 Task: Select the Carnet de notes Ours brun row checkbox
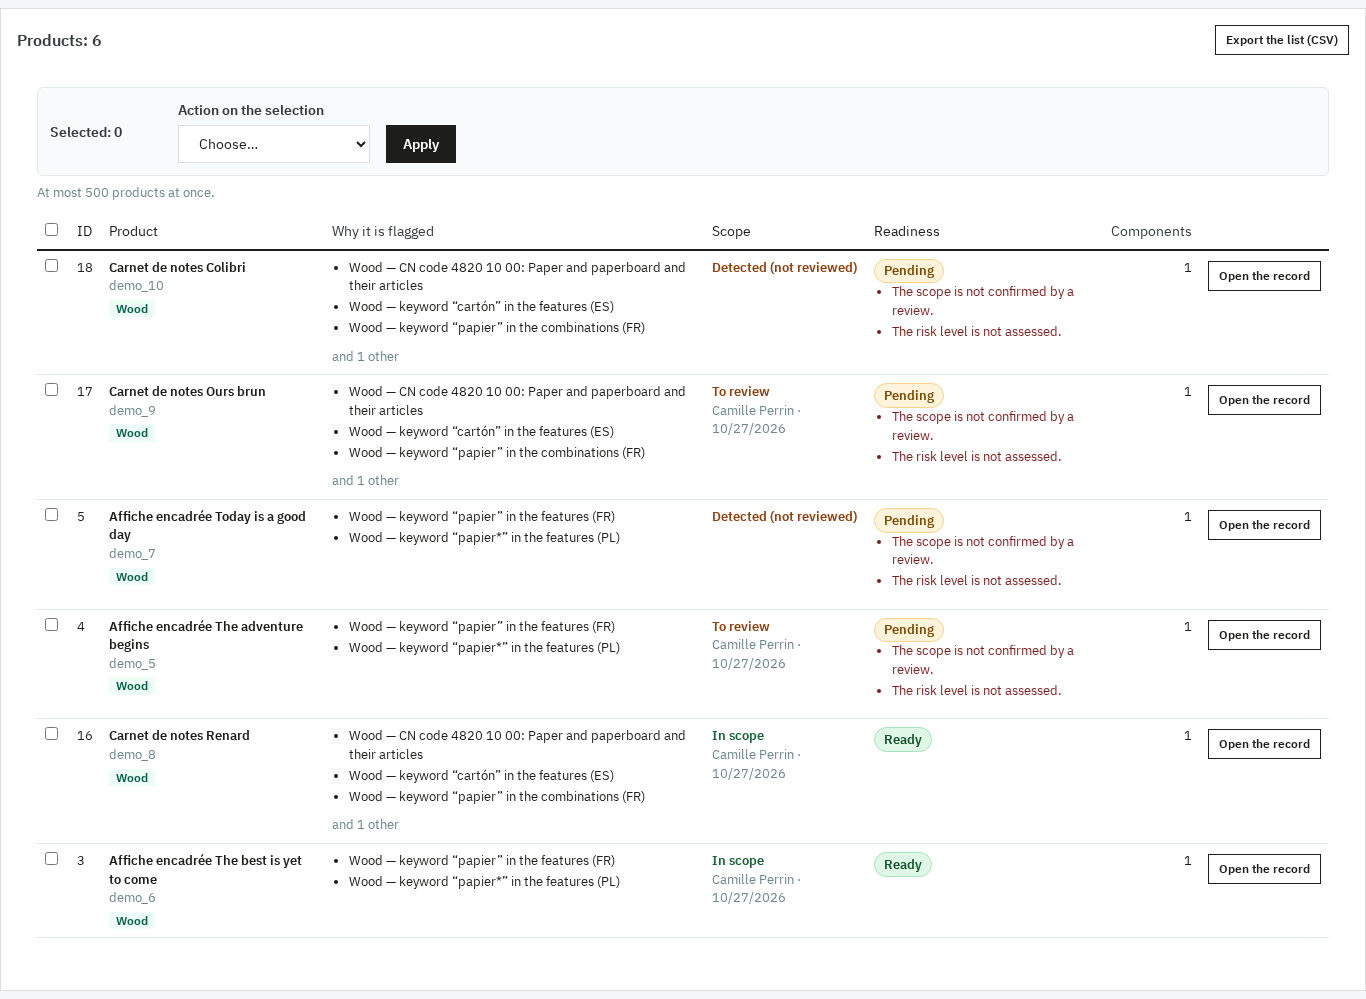pyautogui.click(x=52, y=390)
